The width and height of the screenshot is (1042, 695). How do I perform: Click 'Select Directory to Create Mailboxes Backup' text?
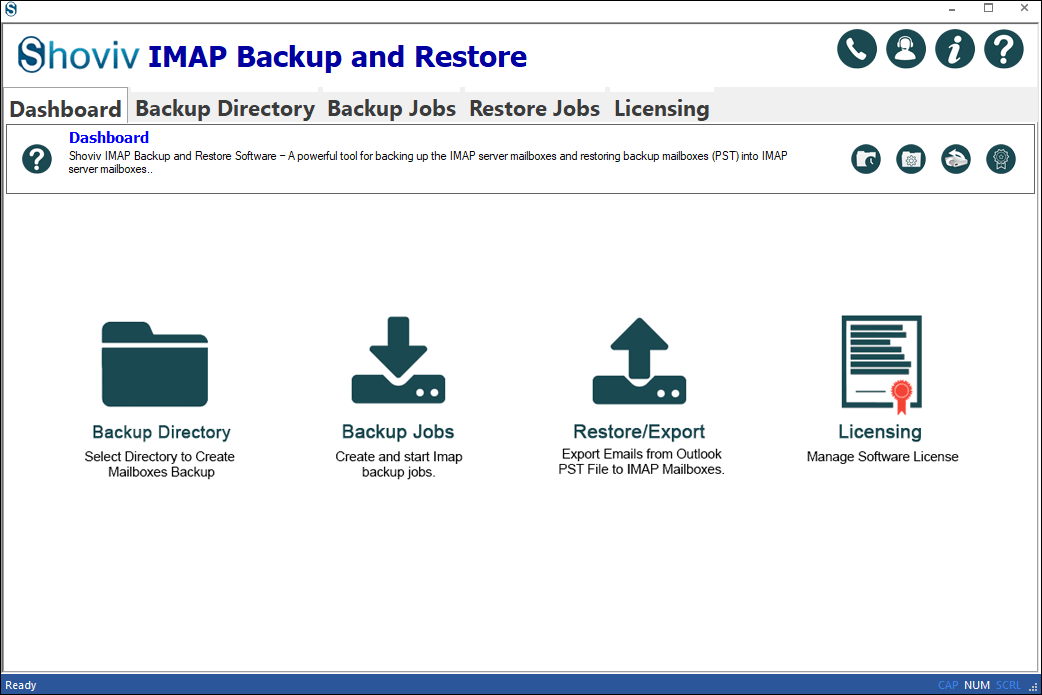159,464
